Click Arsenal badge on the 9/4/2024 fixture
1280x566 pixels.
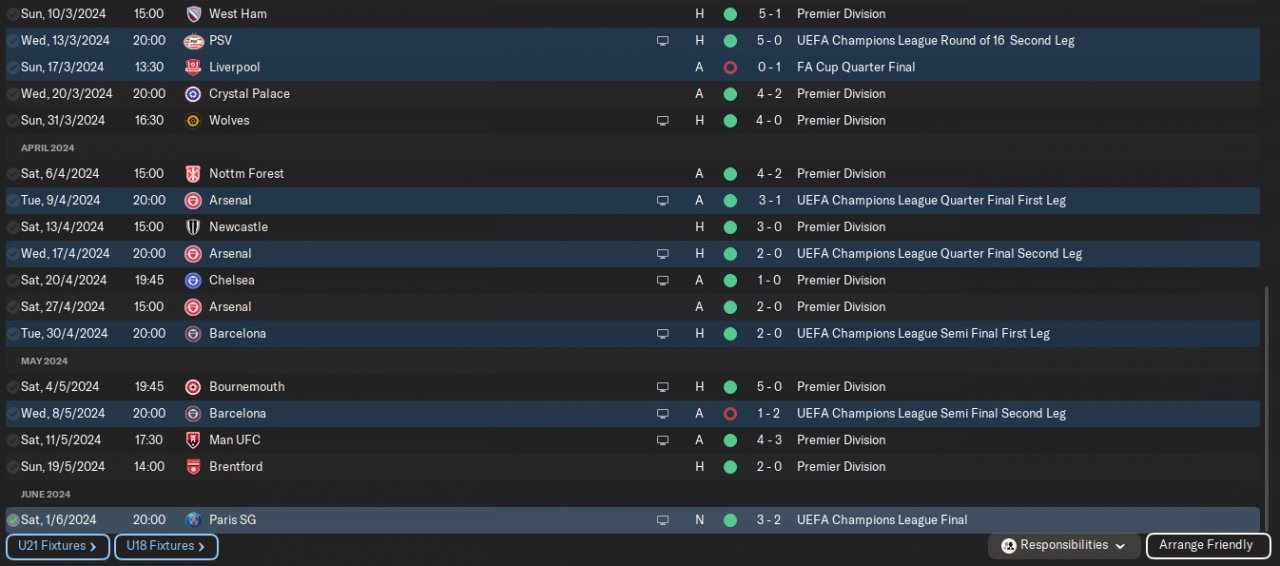(x=193, y=201)
